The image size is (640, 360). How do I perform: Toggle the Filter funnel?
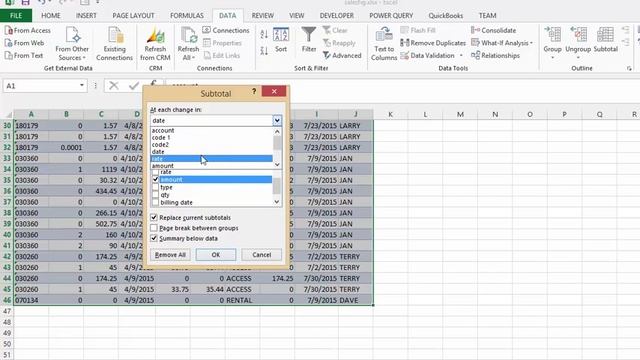pos(309,40)
